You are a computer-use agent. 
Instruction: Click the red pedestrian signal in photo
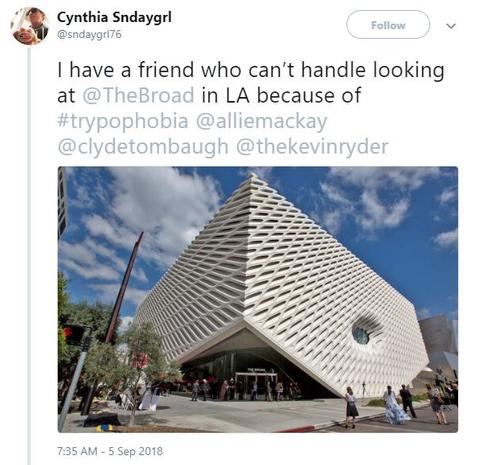click(74, 334)
